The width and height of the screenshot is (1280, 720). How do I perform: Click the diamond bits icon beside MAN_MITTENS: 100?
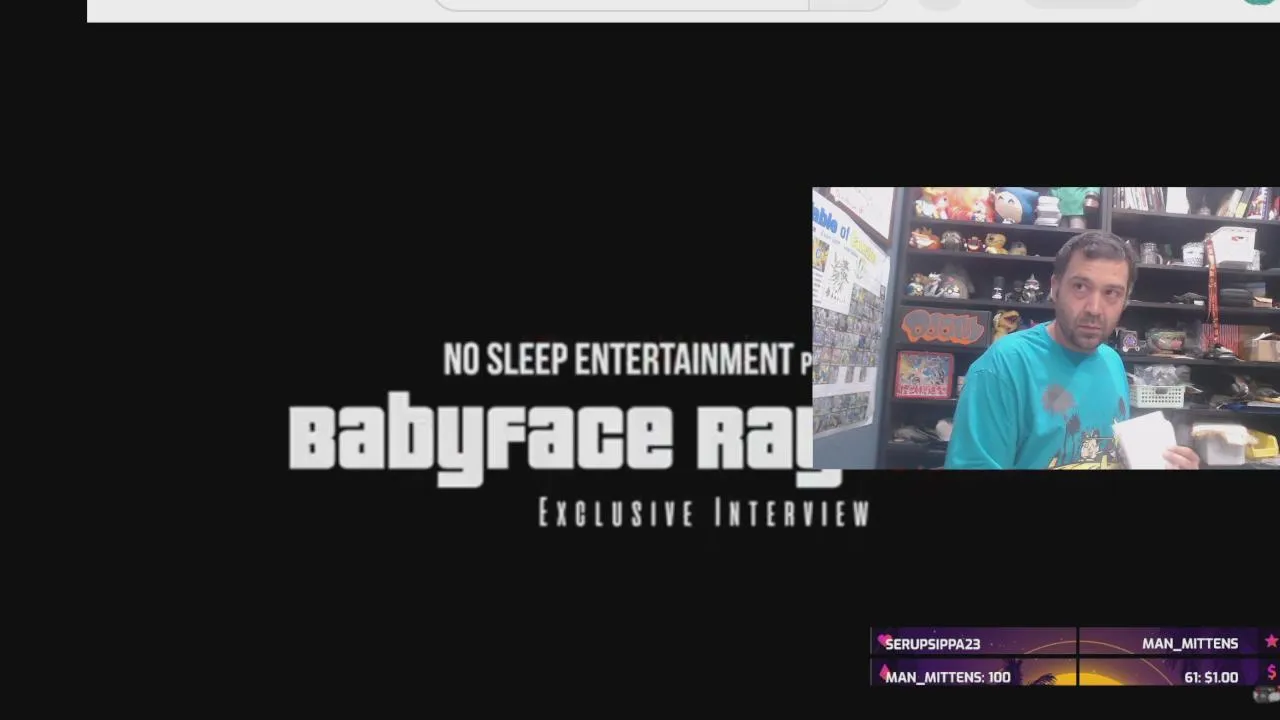883,674
